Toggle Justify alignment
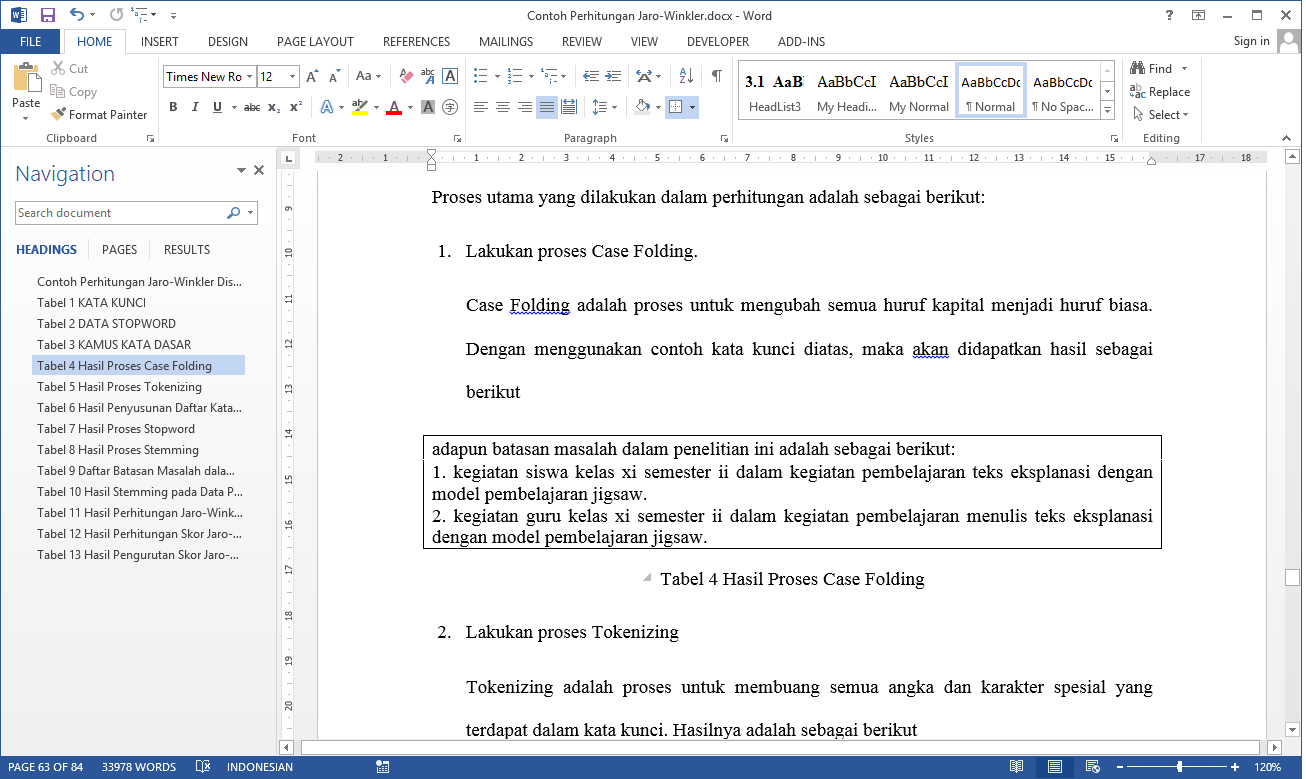 pyautogui.click(x=547, y=107)
